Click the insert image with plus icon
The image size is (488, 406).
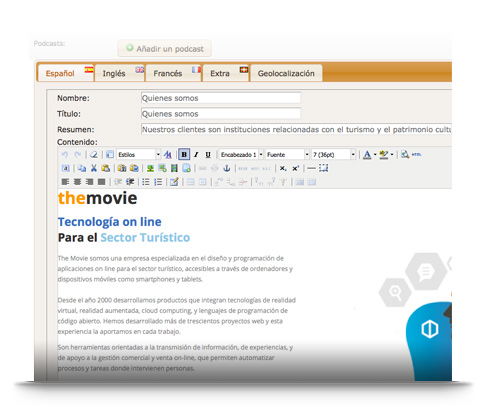(162, 168)
